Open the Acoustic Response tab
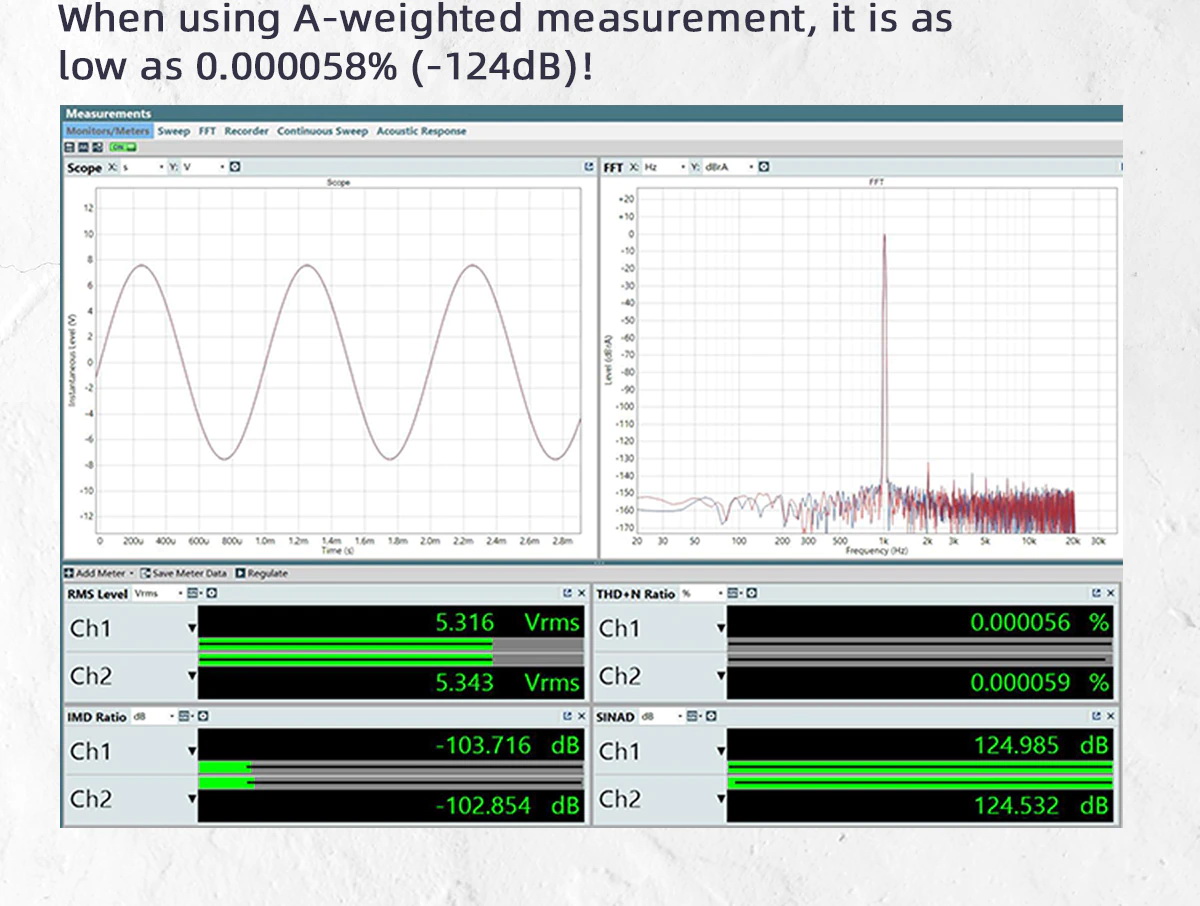Screen dimensions: 1200x906 [x=421, y=131]
